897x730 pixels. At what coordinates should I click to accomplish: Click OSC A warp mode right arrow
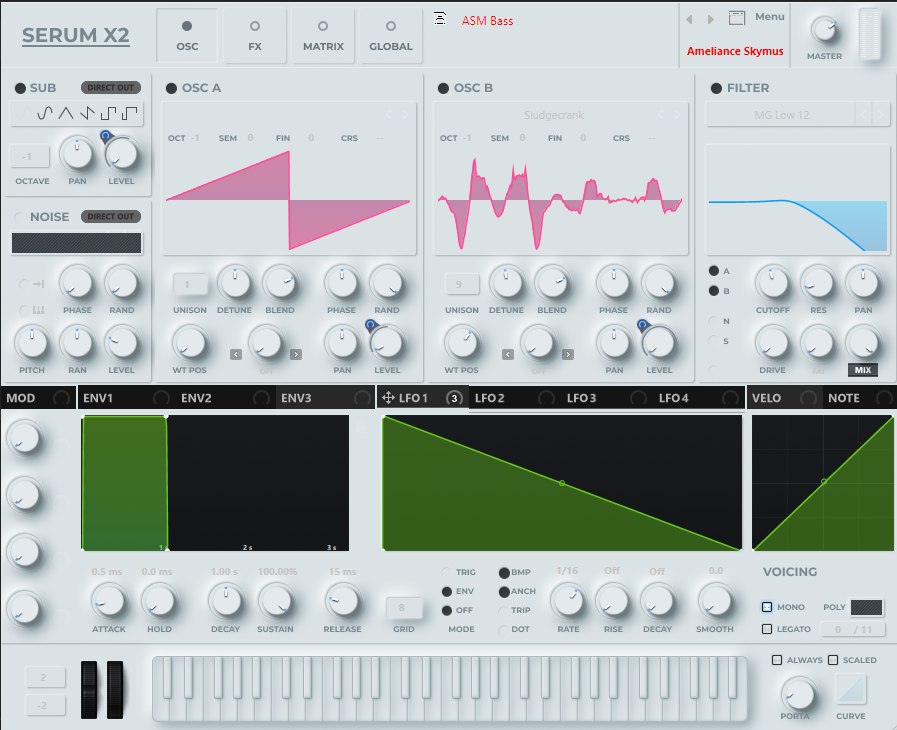296,355
